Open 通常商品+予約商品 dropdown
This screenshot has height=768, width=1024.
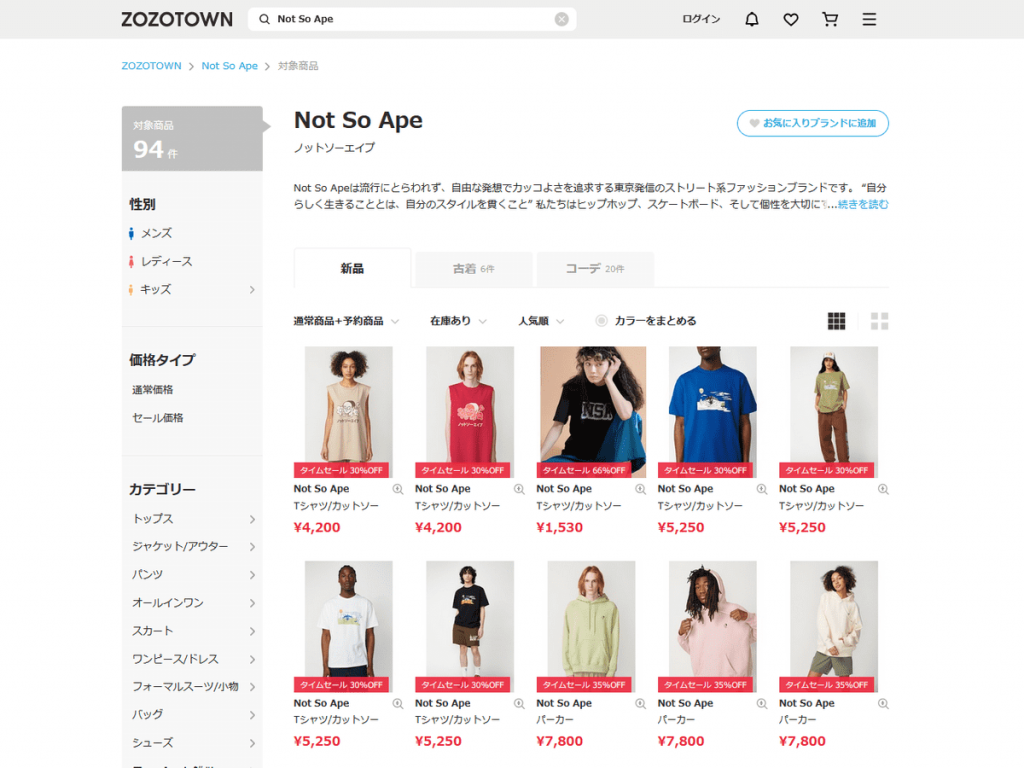tap(346, 321)
